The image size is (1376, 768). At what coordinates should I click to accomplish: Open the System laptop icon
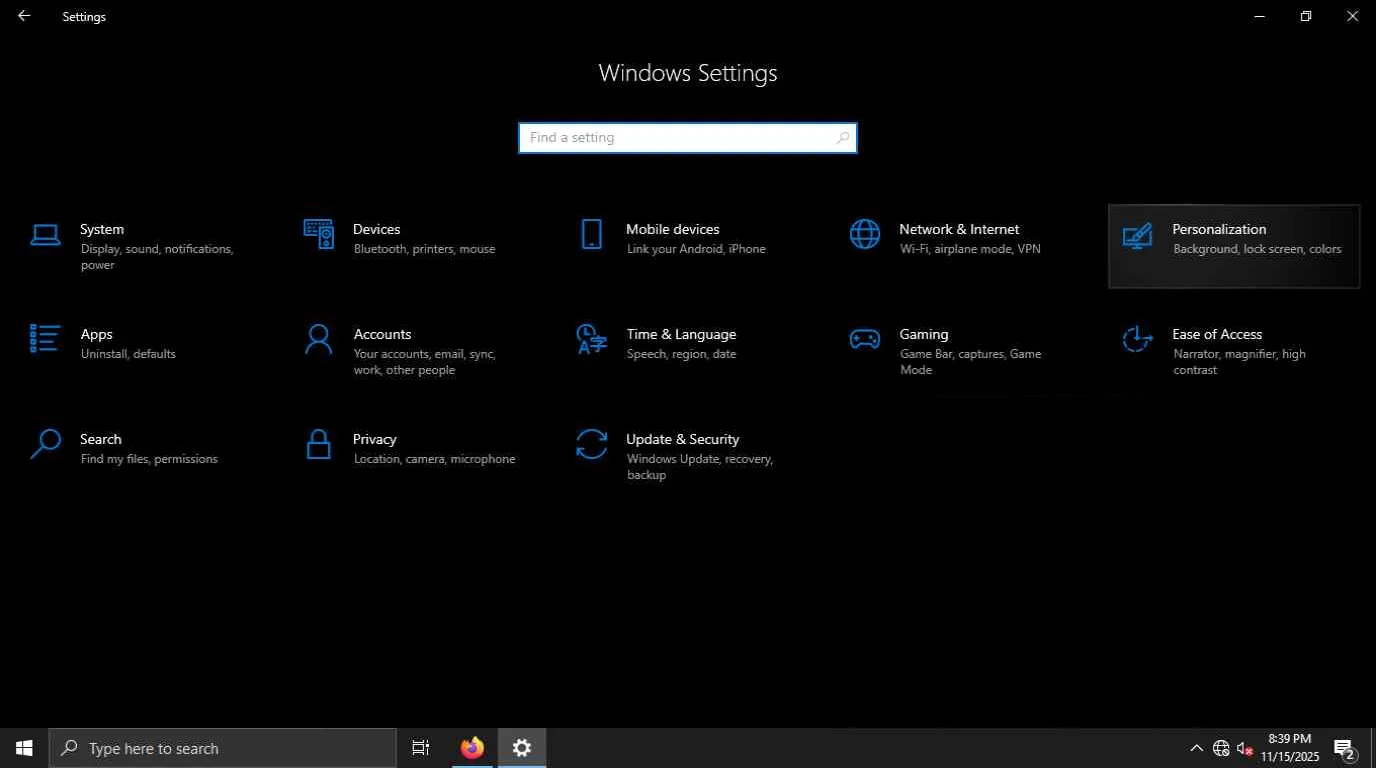click(45, 234)
